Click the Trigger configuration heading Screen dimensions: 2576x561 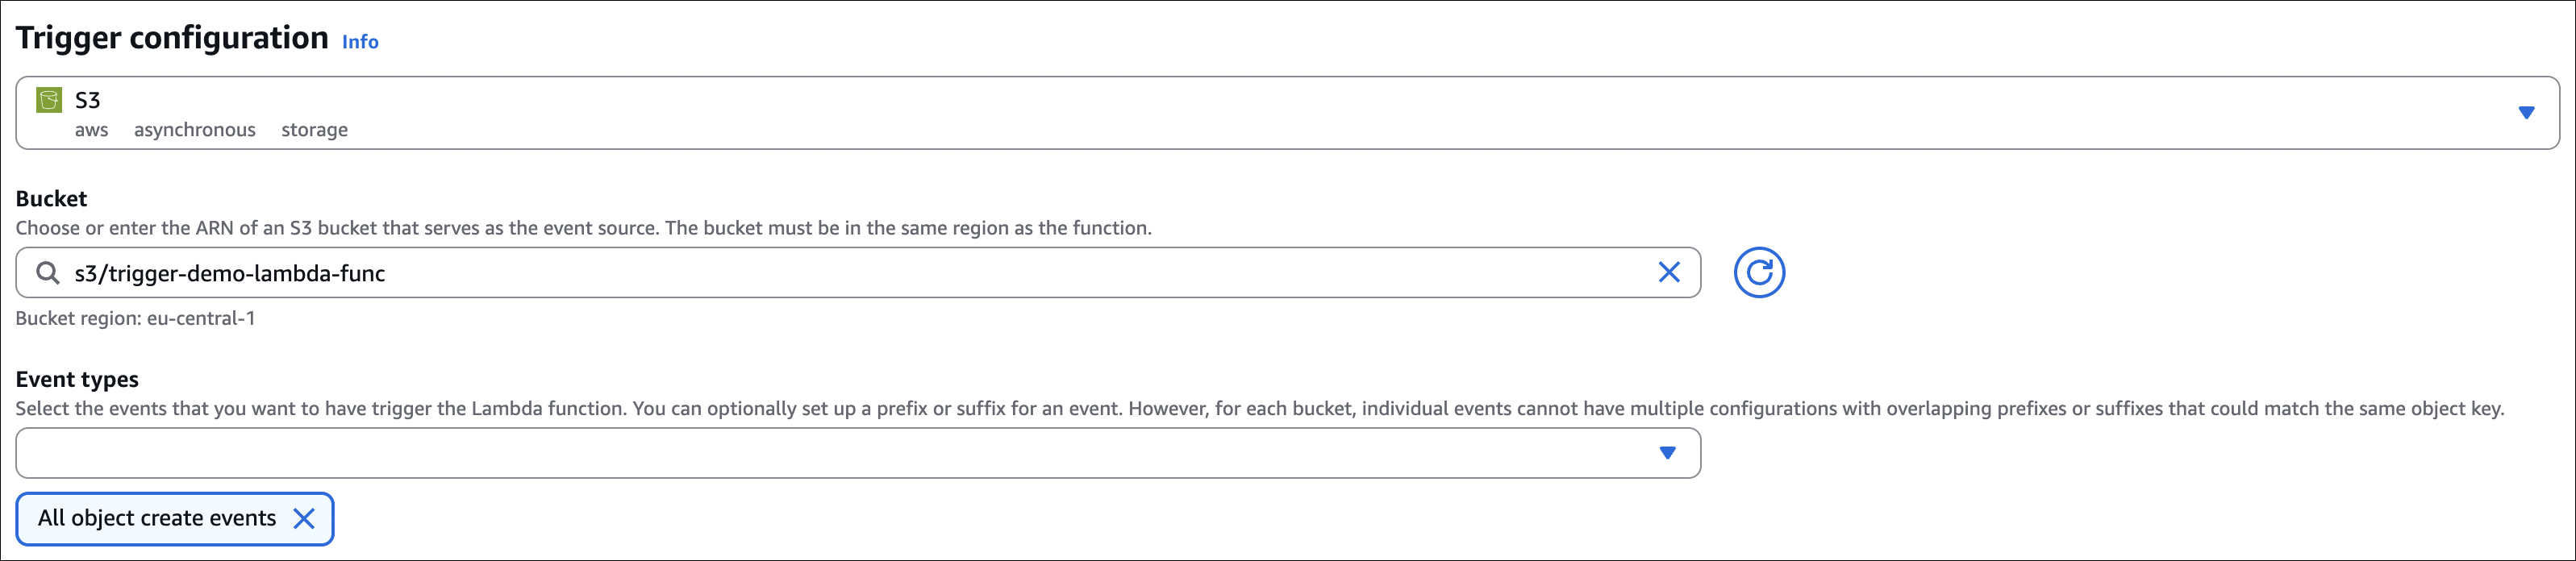click(x=172, y=38)
